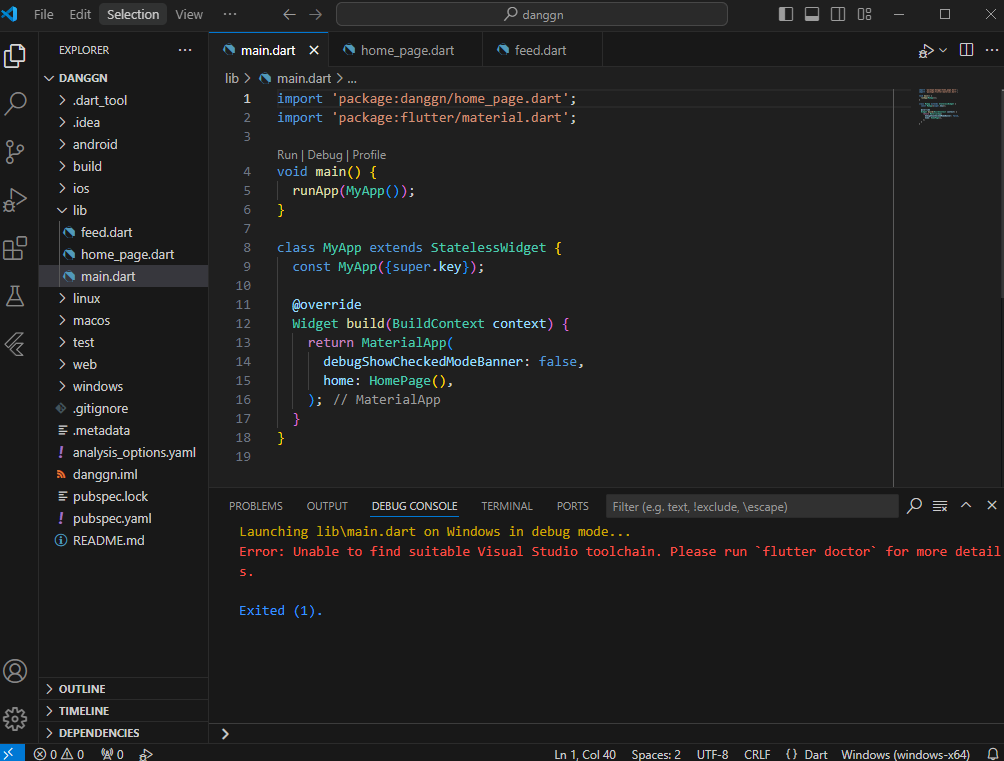Click the danggn command center search box
1004x761 pixels.
tap(531, 14)
